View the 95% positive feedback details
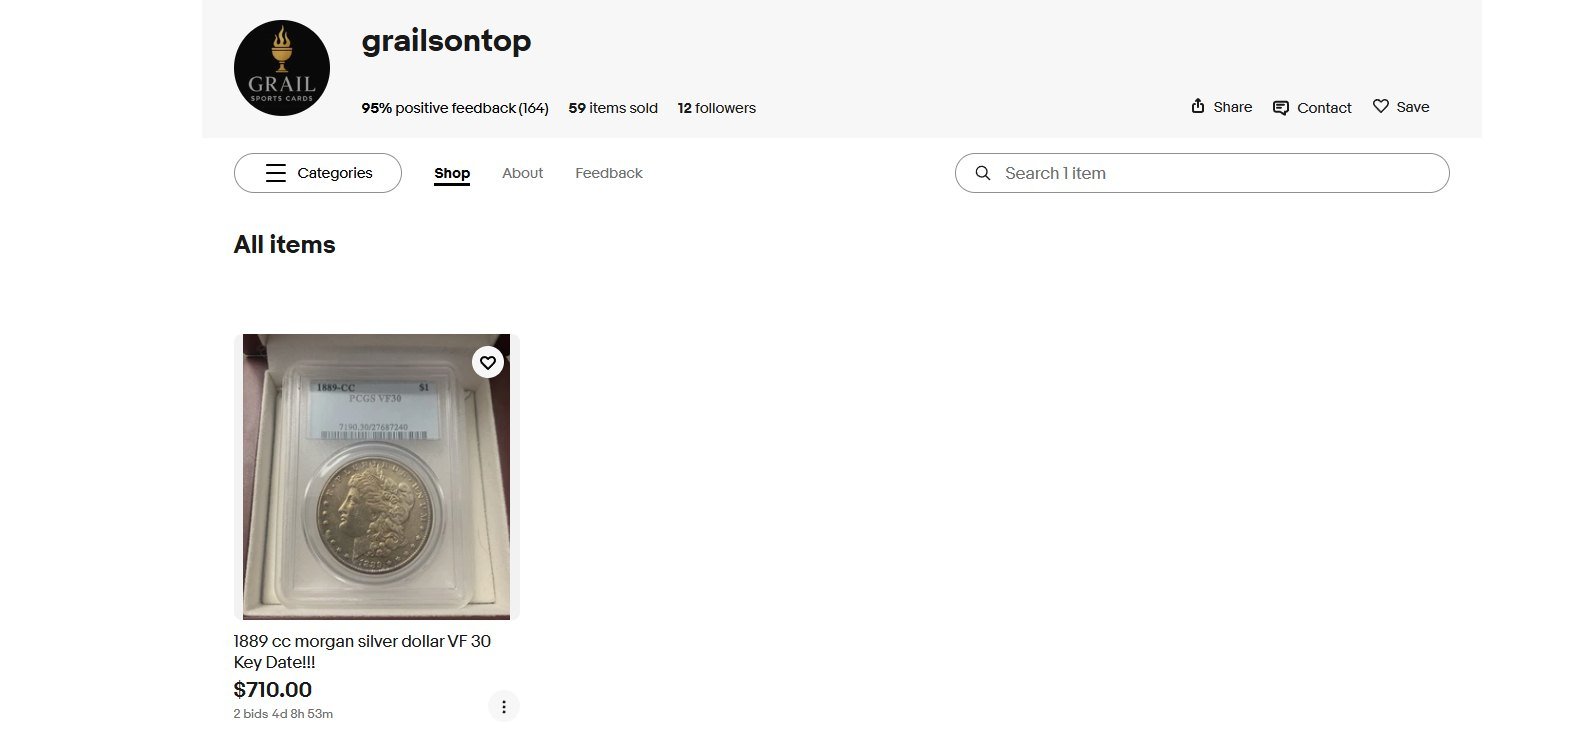1578x739 pixels. point(455,108)
